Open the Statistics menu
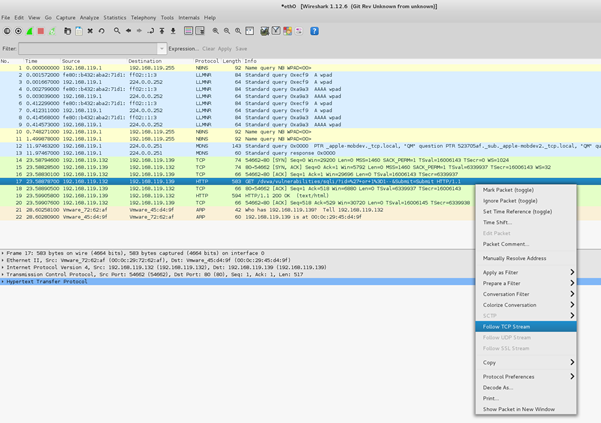This screenshot has width=601, height=423. click(x=115, y=17)
